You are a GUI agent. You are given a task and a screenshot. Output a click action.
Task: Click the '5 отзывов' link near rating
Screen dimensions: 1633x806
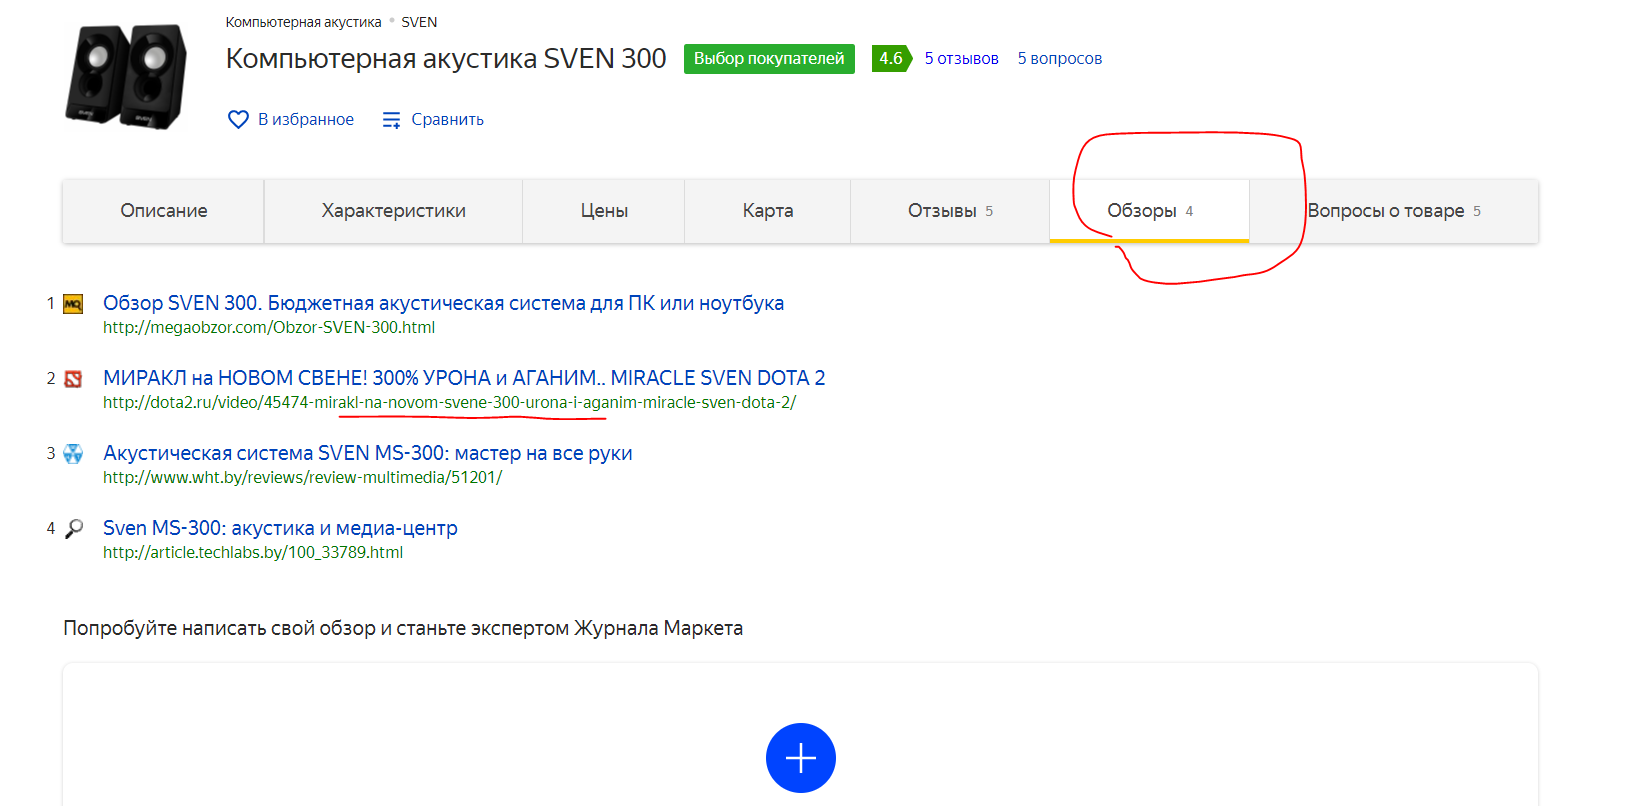pos(961,59)
